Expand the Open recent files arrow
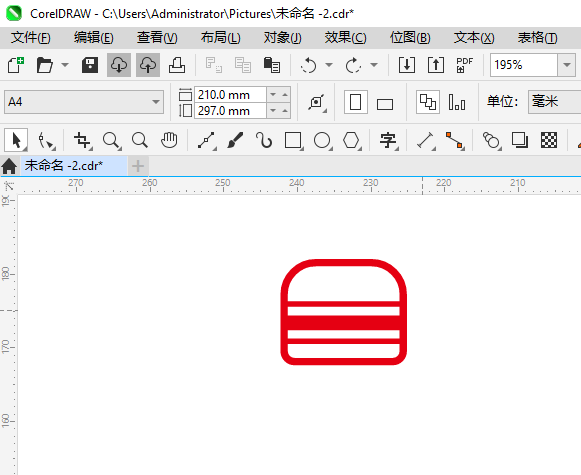581x475 pixels. (x=65, y=65)
